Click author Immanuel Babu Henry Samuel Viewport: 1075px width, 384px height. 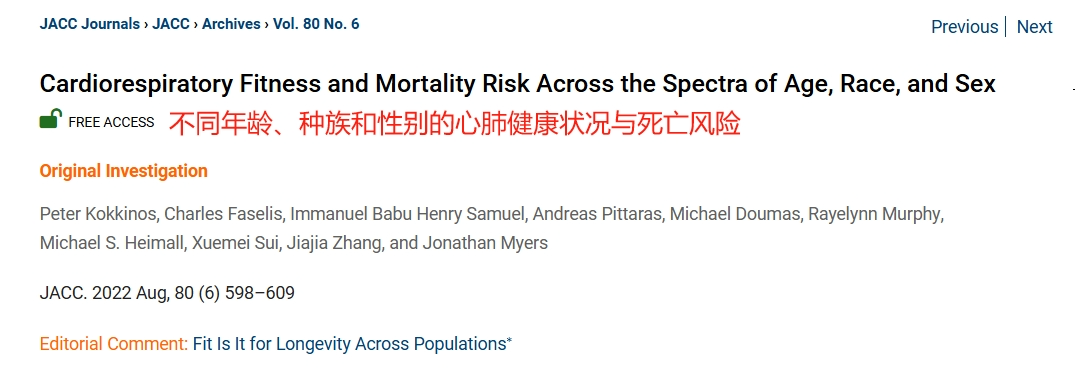click(x=407, y=214)
